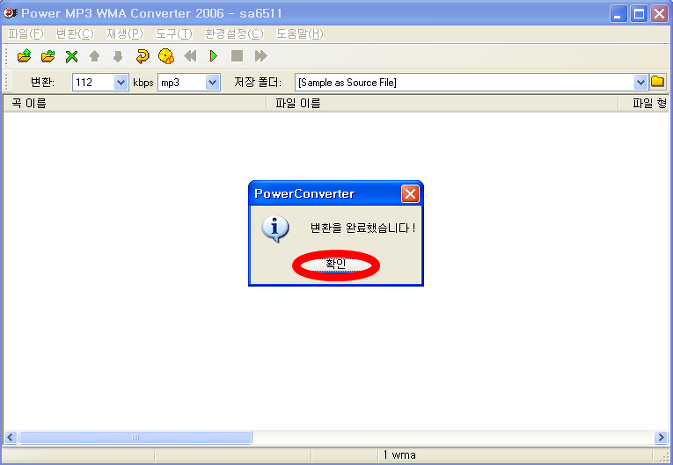Maximize the Power MP3 WMA Converter window
The height and width of the screenshot is (465, 673).
click(x=639, y=14)
